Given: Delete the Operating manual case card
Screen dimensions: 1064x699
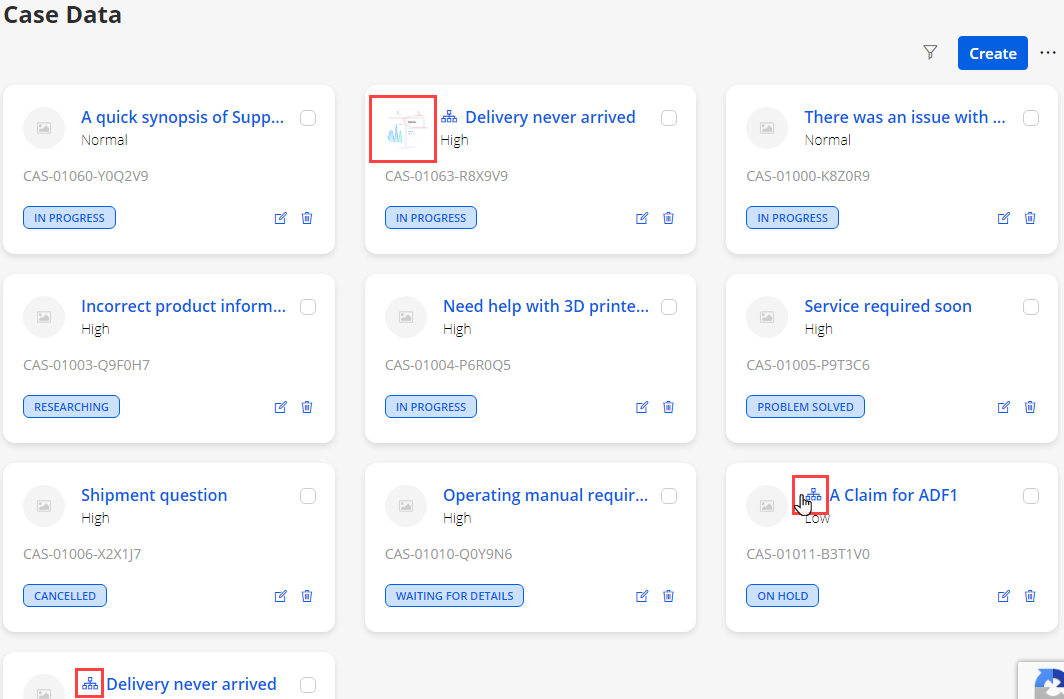Looking at the screenshot, I should (668, 596).
